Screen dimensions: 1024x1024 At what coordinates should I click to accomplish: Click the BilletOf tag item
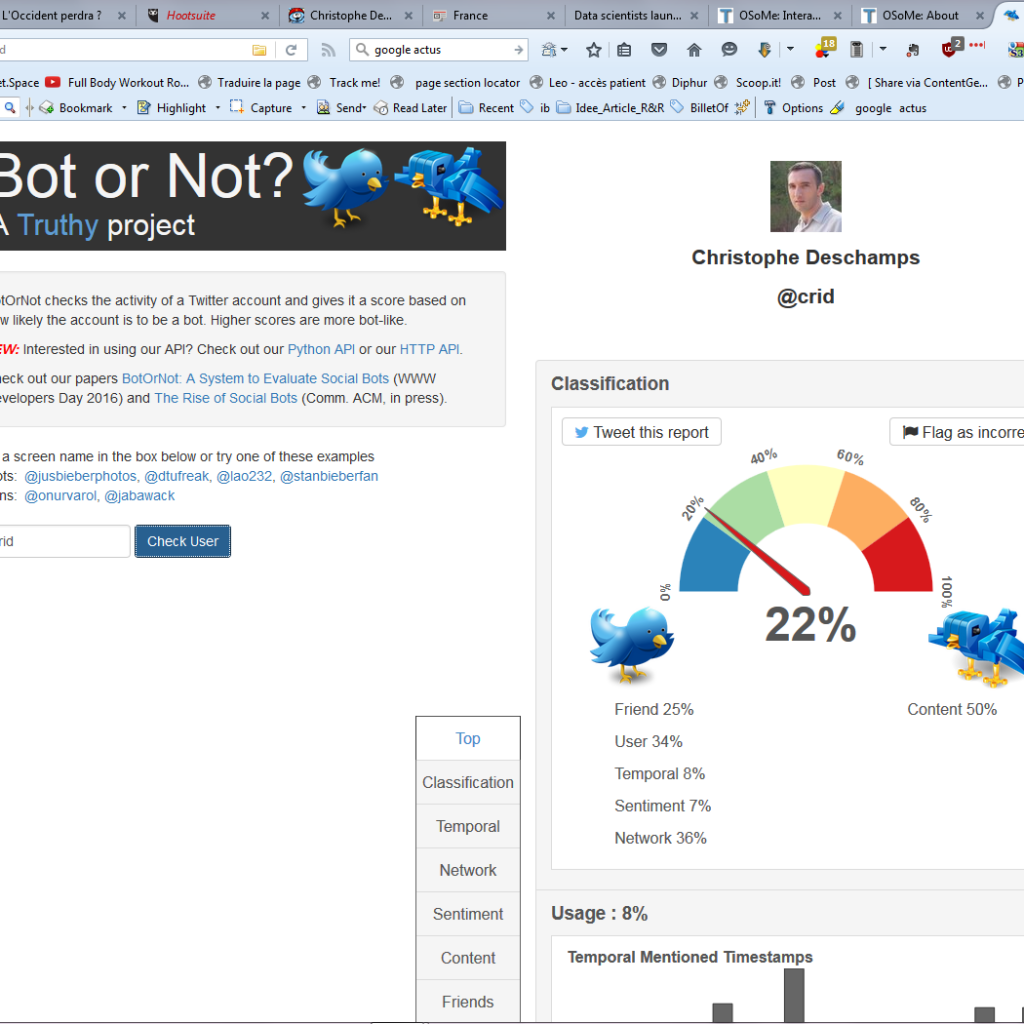click(x=700, y=108)
